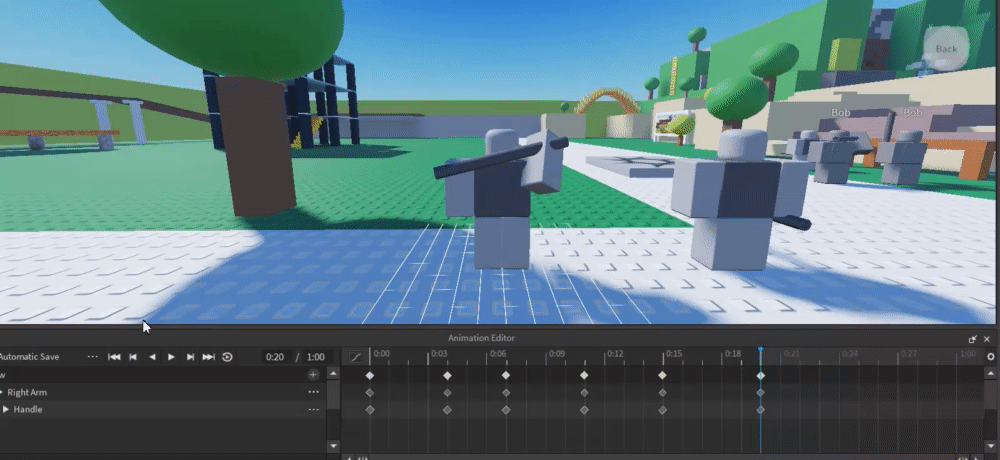Click the Back button in the viewport
Image resolution: width=1000 pixels, height=460 pixels.
946,49
